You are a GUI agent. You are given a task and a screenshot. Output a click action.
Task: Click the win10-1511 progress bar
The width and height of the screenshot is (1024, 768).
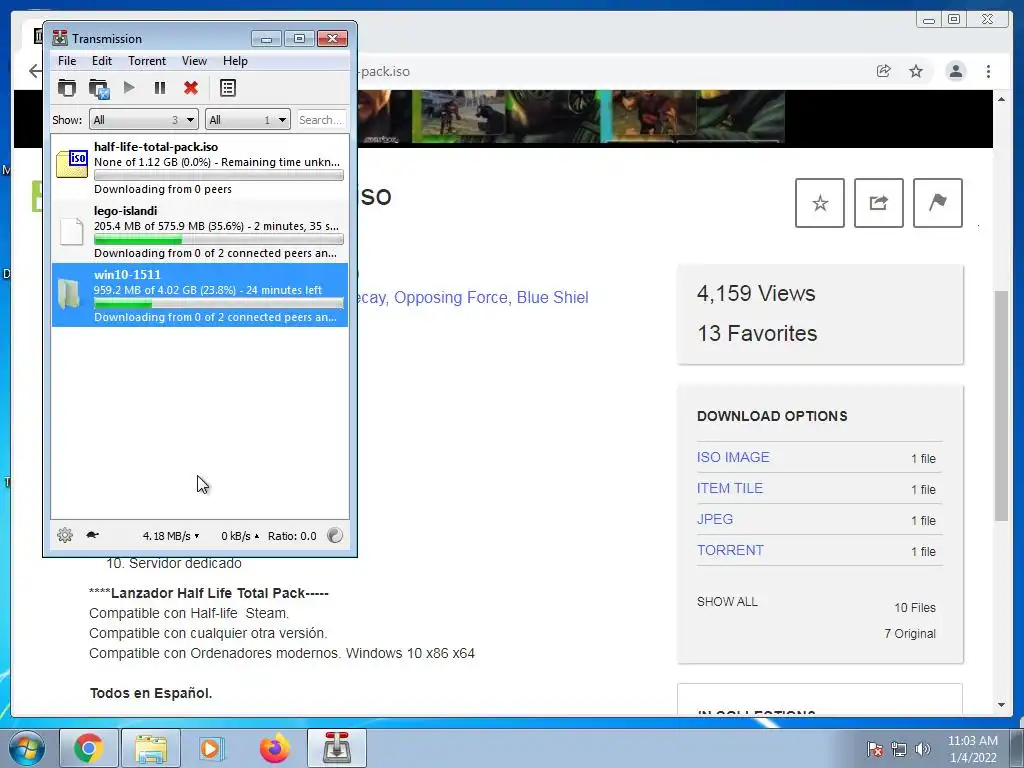(x=219, y=304)
